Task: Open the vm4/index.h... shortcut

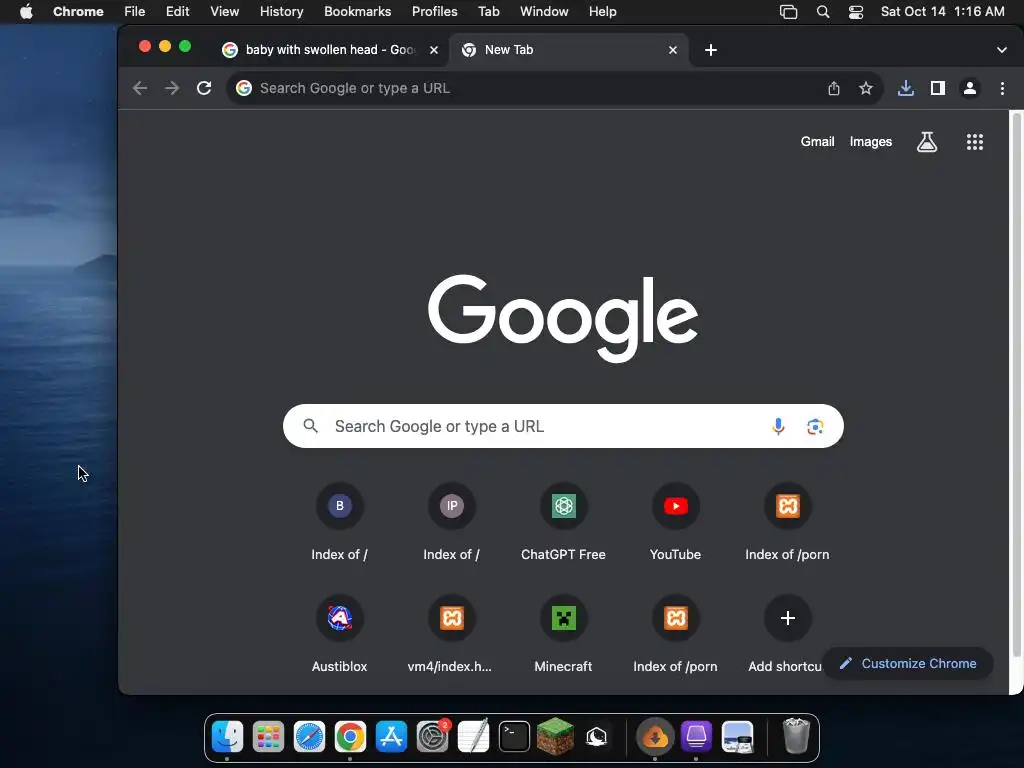Action: coord(451,635)
